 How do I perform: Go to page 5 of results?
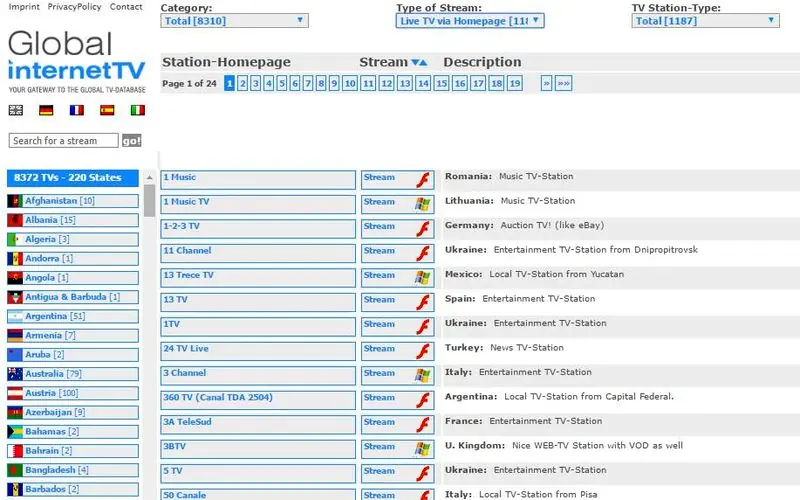click(x=282, y=83)
